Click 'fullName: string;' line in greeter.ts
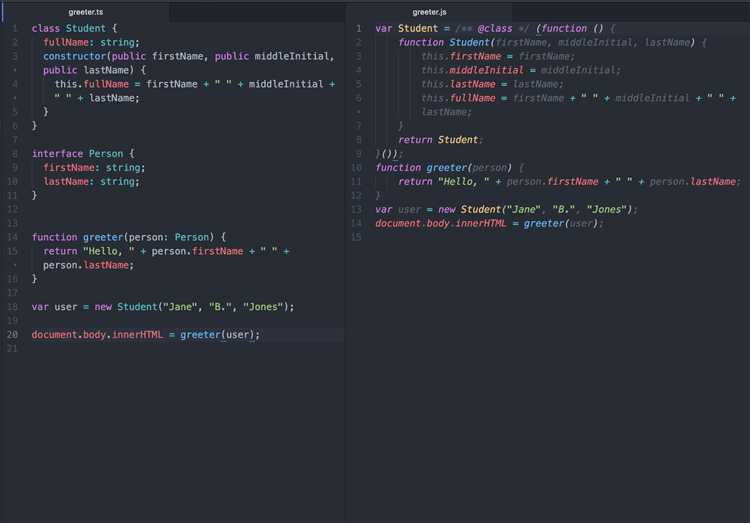Screen dimensions: 750x523 click(x=91, y=42)
